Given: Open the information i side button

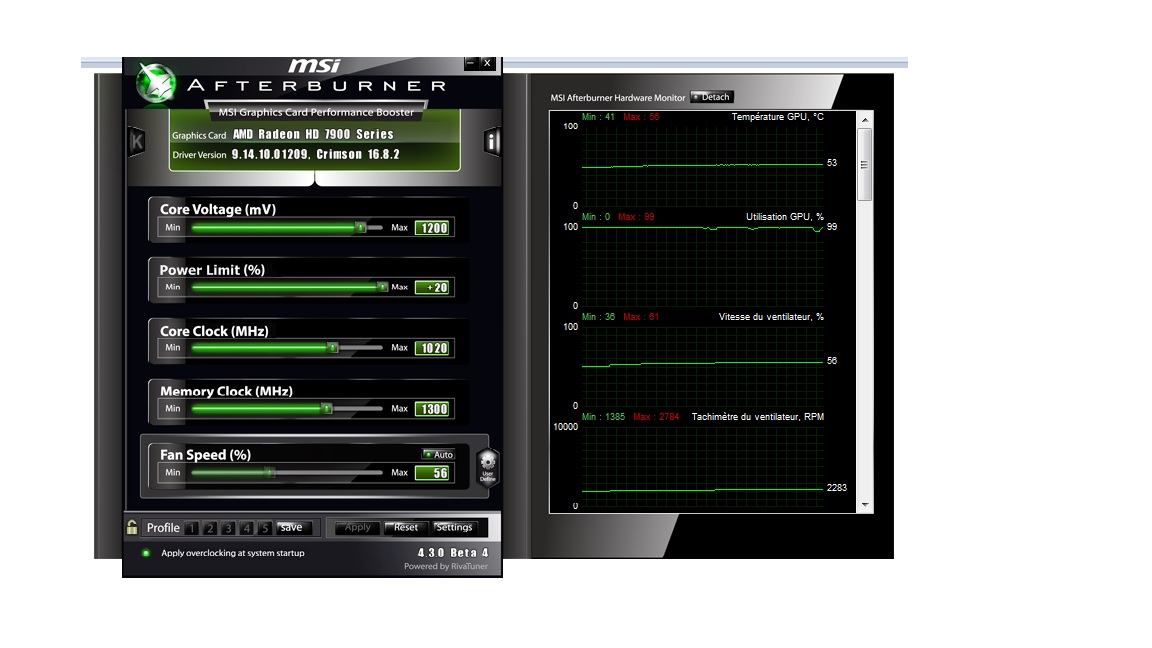Looking at the screenshot, I should coord(492,141).
